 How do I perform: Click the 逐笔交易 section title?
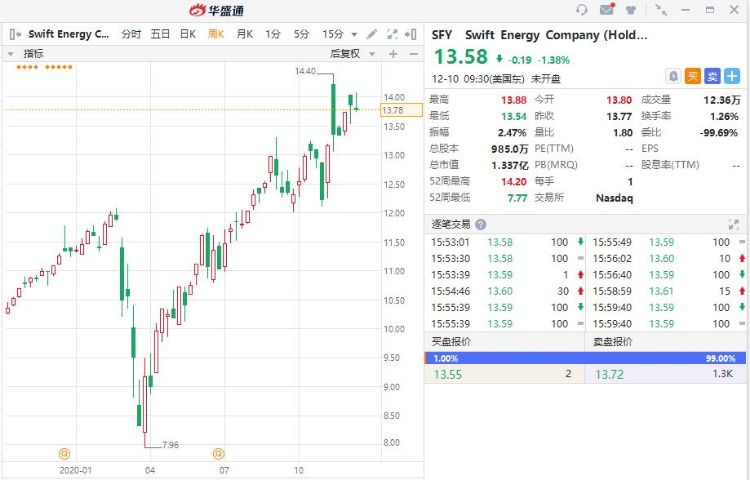click(x=451, y=224)
